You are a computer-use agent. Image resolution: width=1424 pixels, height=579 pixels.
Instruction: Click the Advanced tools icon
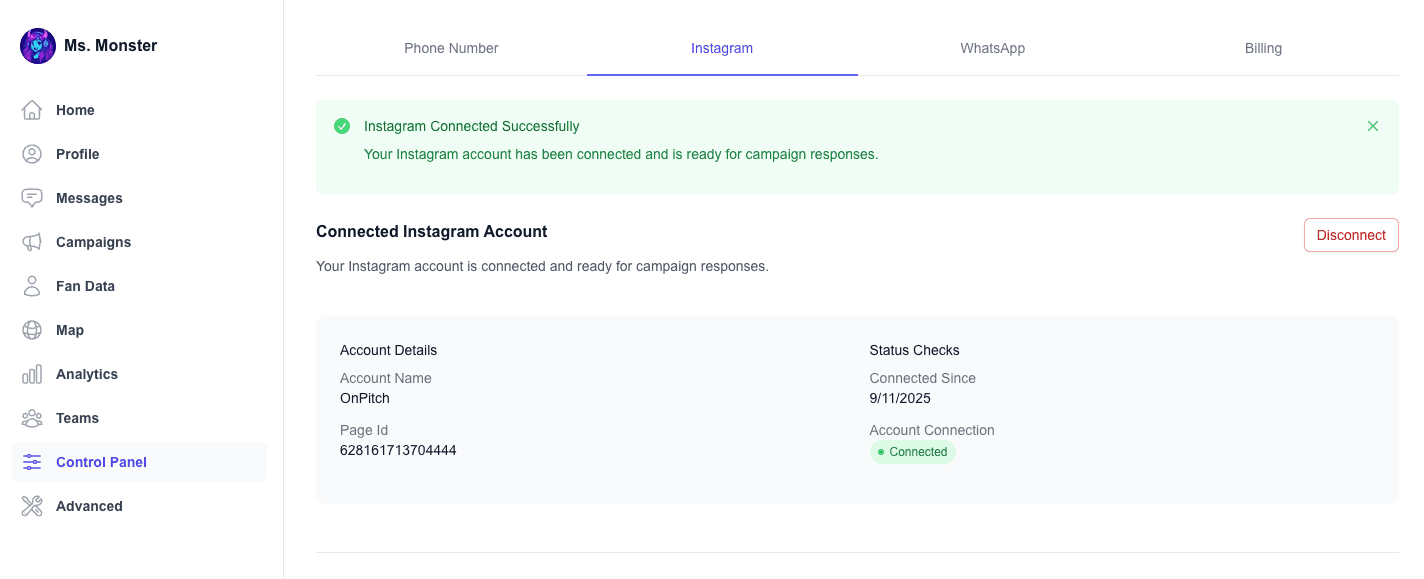[x=32, y=506]
